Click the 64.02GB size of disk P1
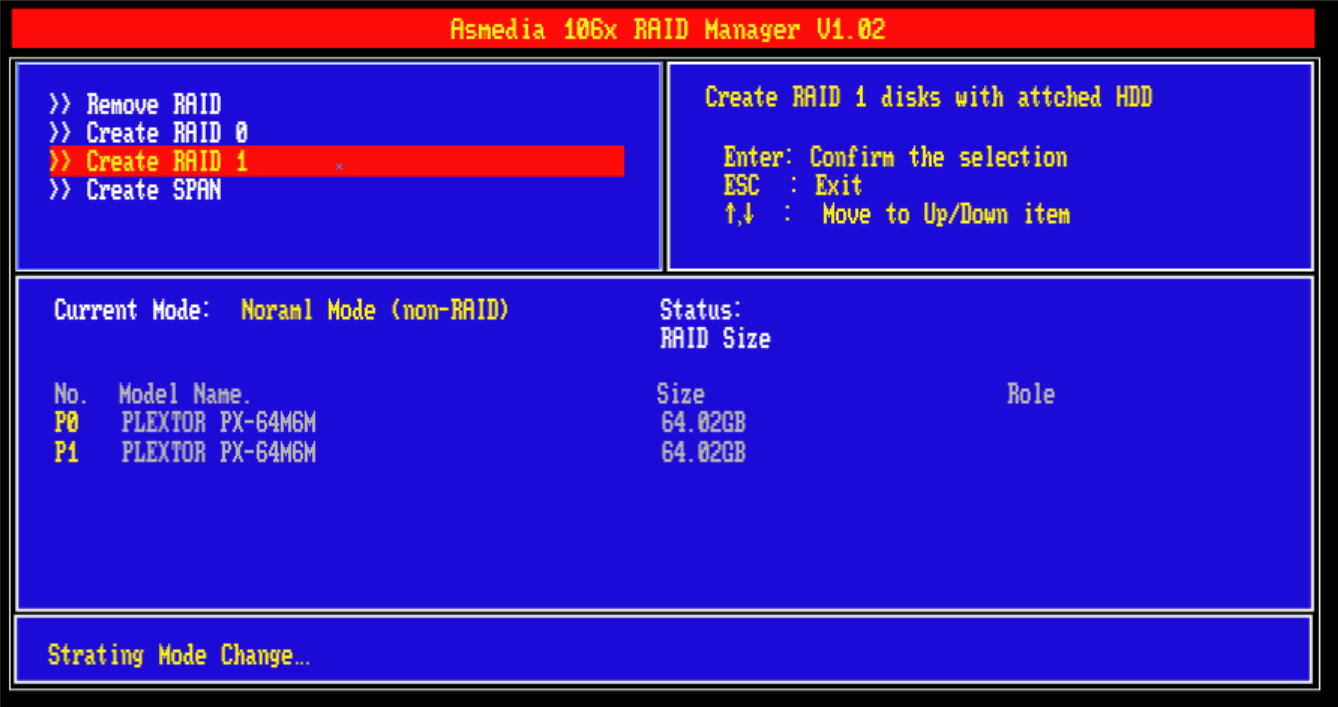Screen dimensions: 1338x707 click(x=703, y=453)
